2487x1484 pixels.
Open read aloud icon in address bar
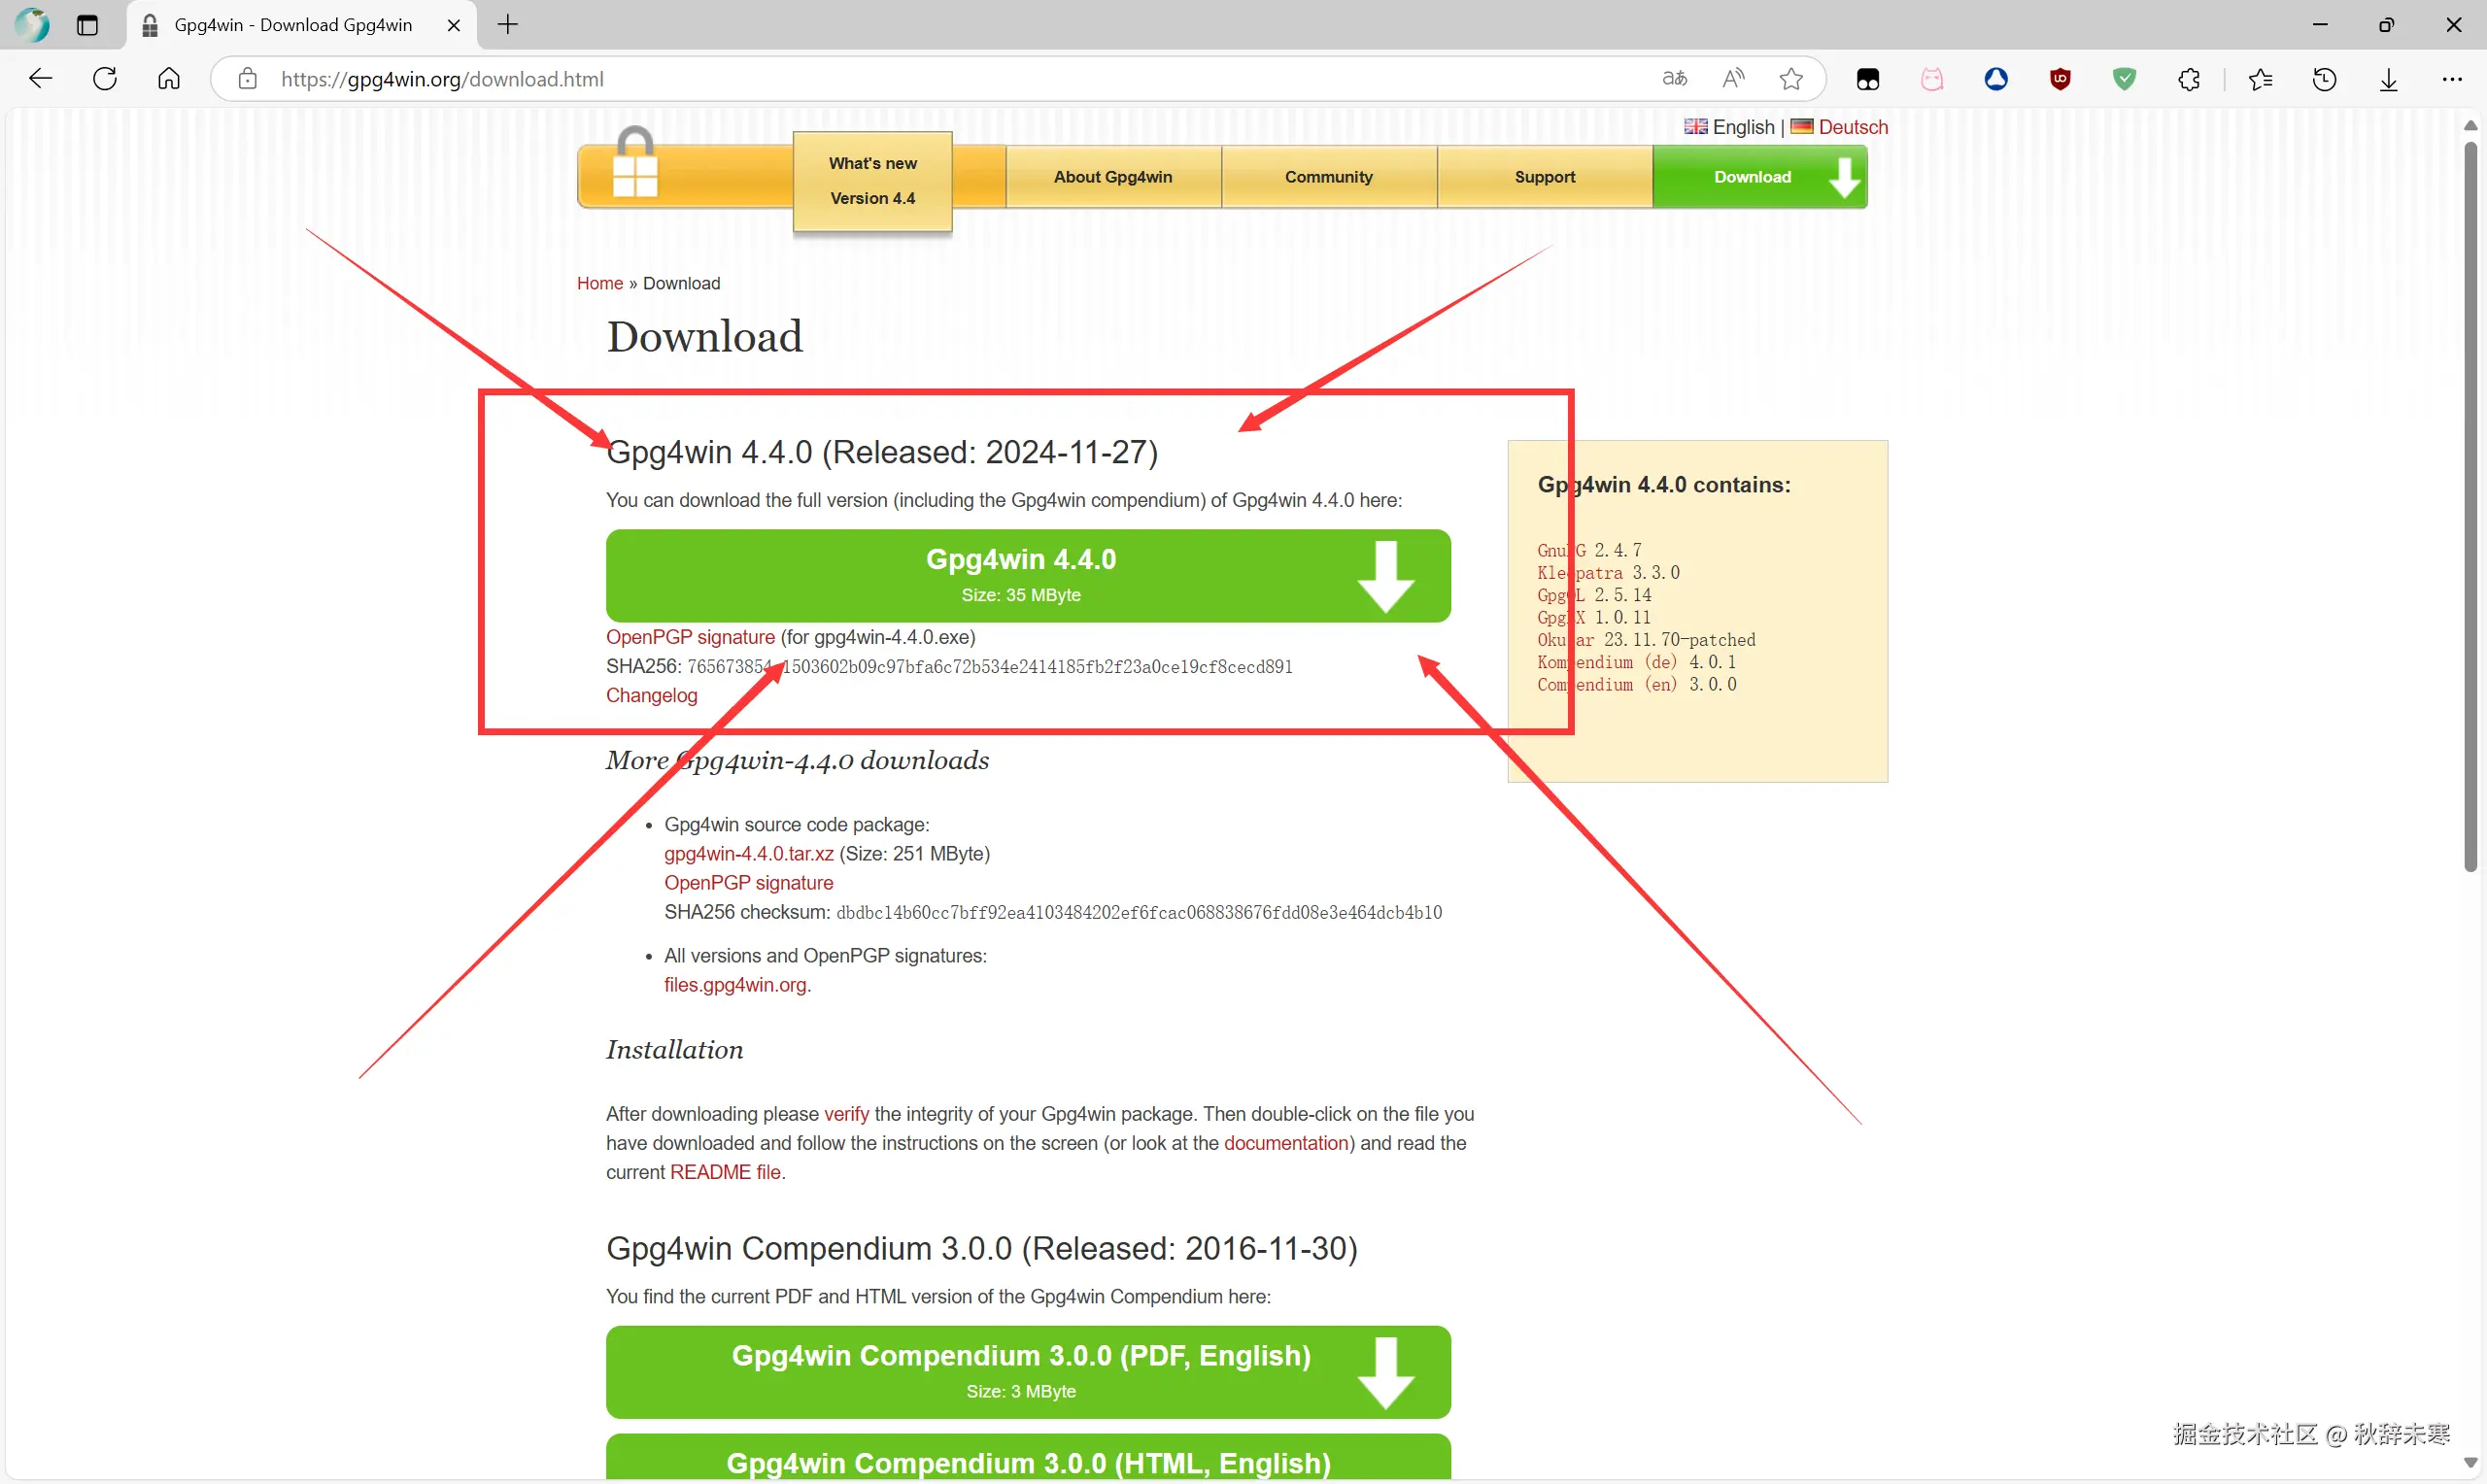click(1733, 79)
